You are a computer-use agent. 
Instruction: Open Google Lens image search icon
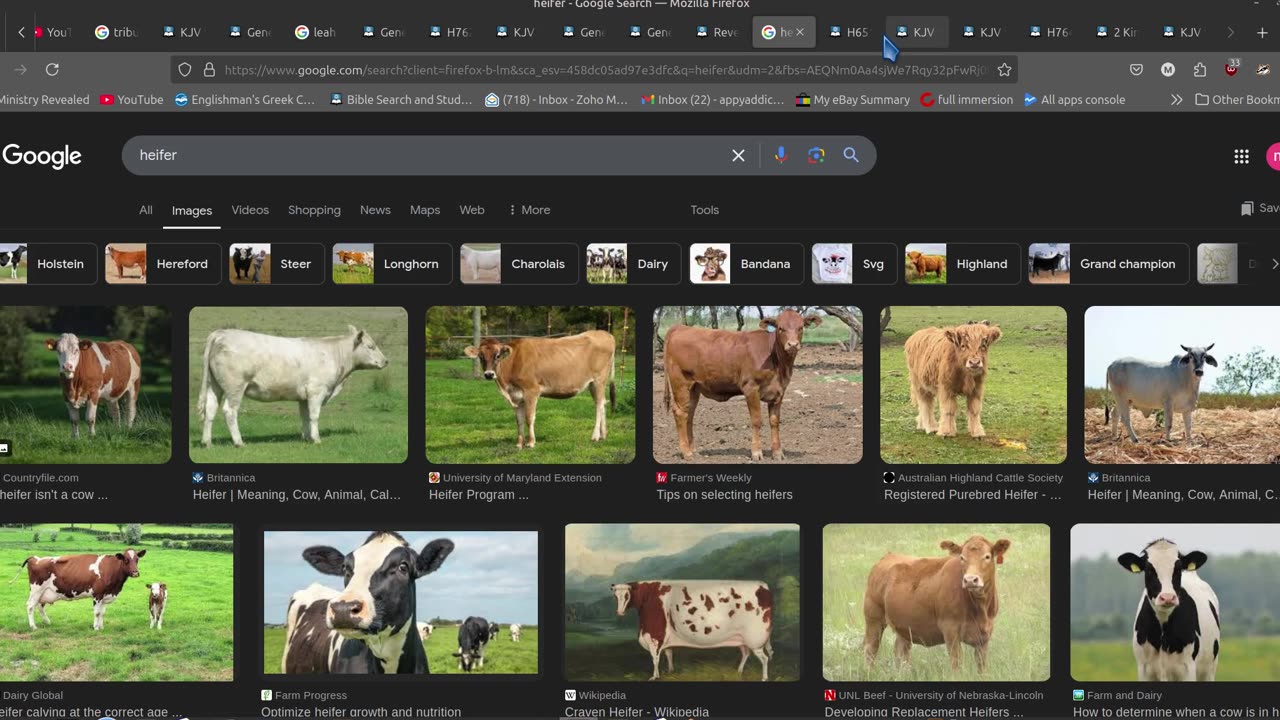click(x=816, y=155)
